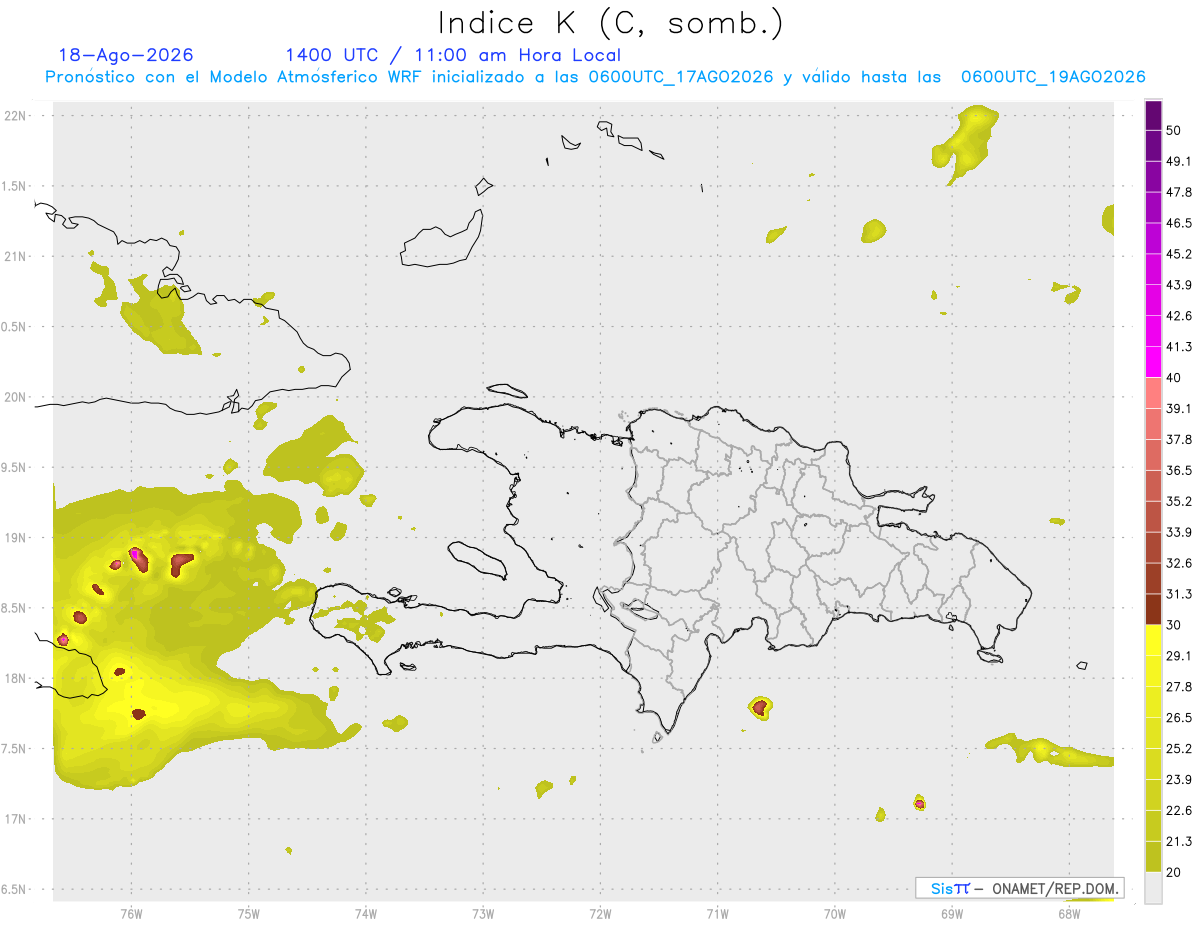This screenshot has height=927, width=1200.
Task: Click the '75W' longitude label
Action: coord(248,913)
